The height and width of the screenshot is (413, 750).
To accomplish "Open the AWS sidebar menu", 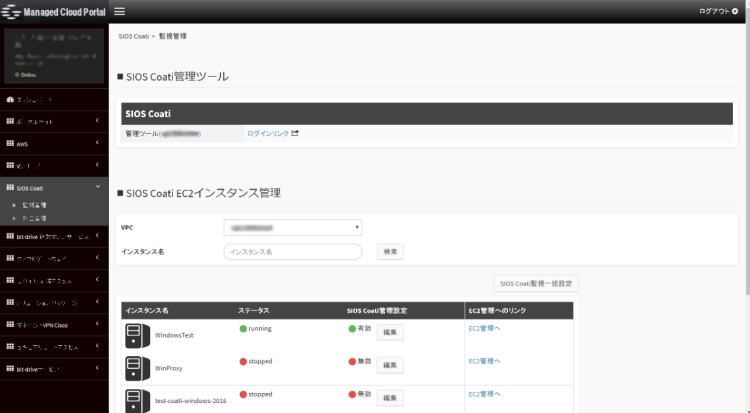I will pos(54,143).
